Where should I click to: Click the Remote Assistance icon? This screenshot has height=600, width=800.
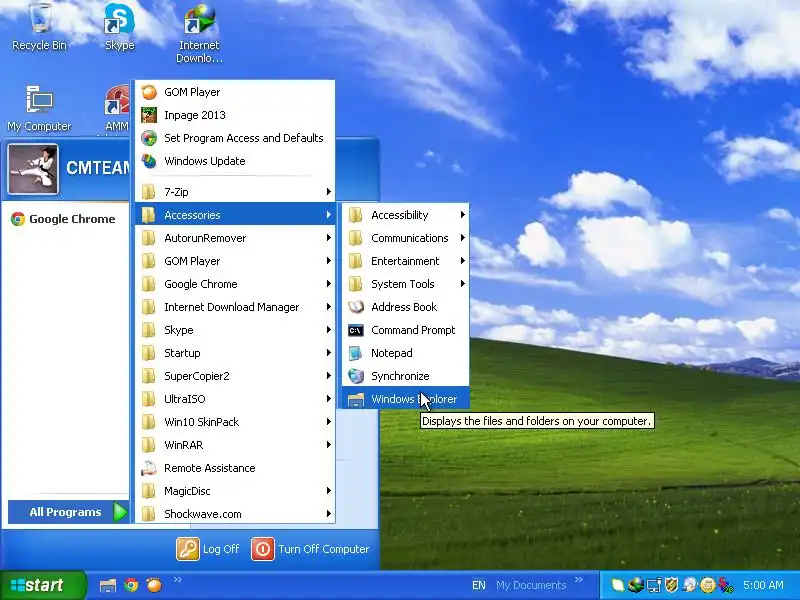[149, 468]
